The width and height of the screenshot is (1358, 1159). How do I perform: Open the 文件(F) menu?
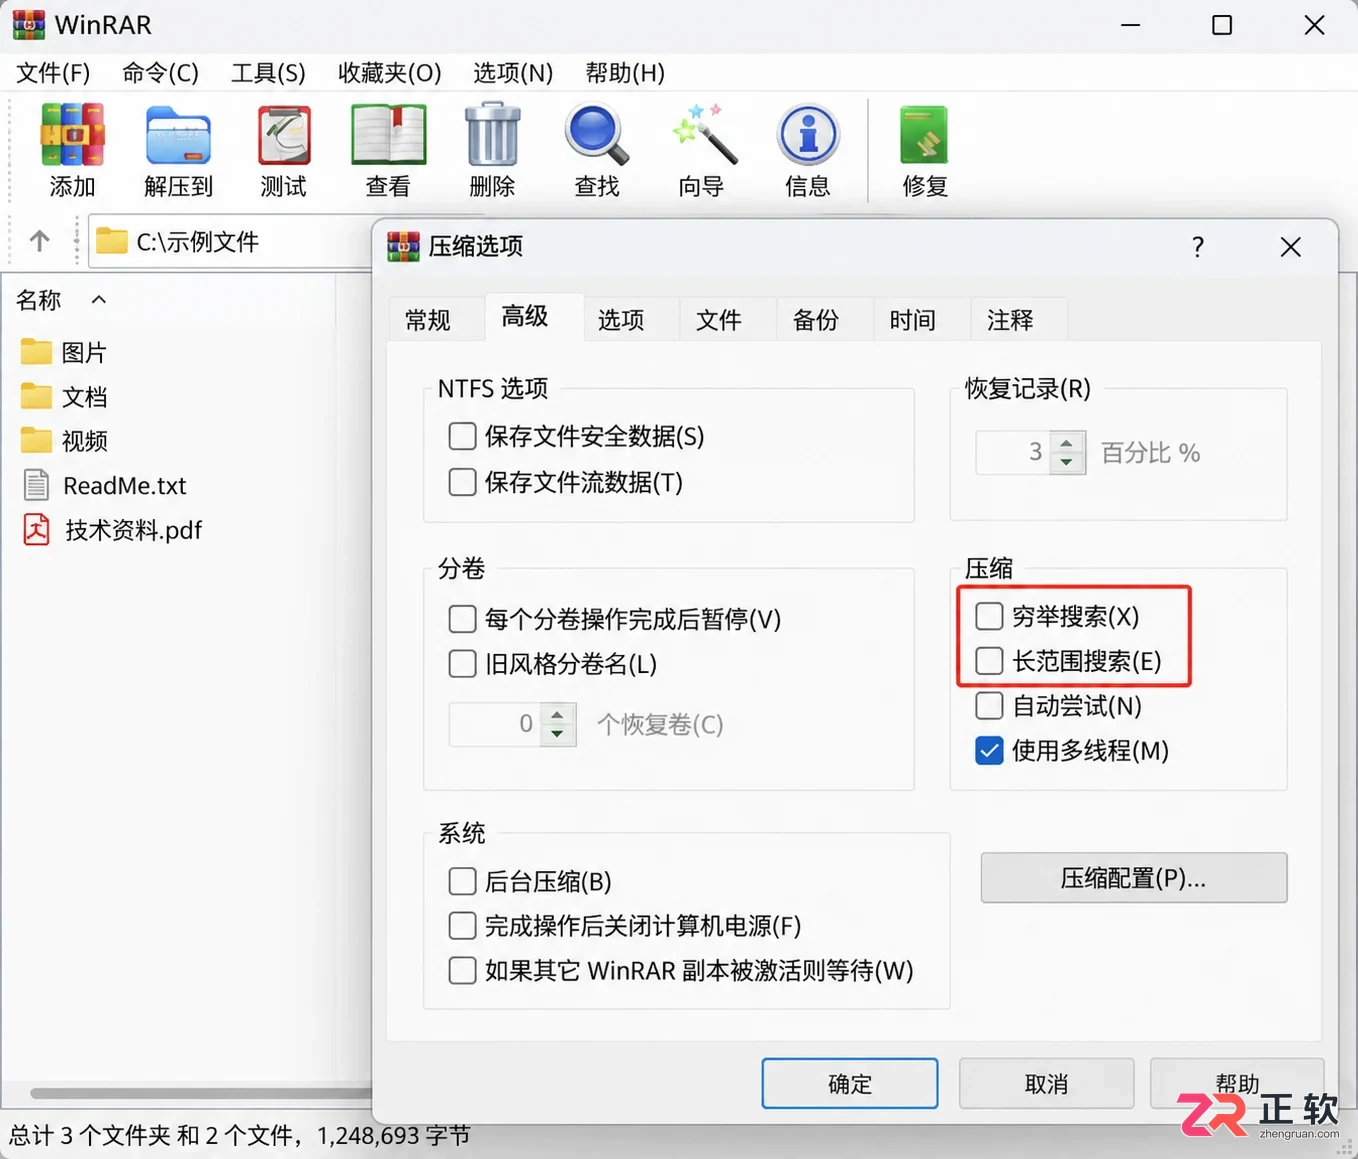coord(53,73)
